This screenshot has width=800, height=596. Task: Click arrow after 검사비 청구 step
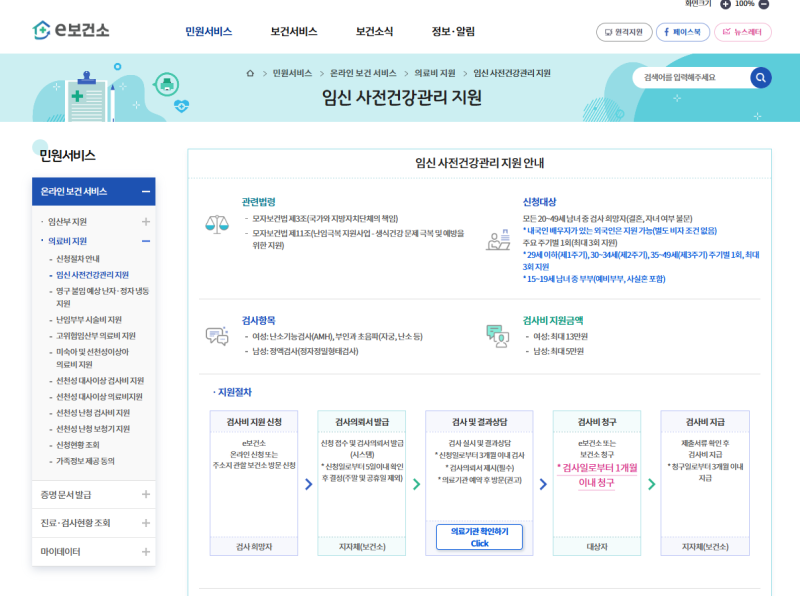pos(652,484)
